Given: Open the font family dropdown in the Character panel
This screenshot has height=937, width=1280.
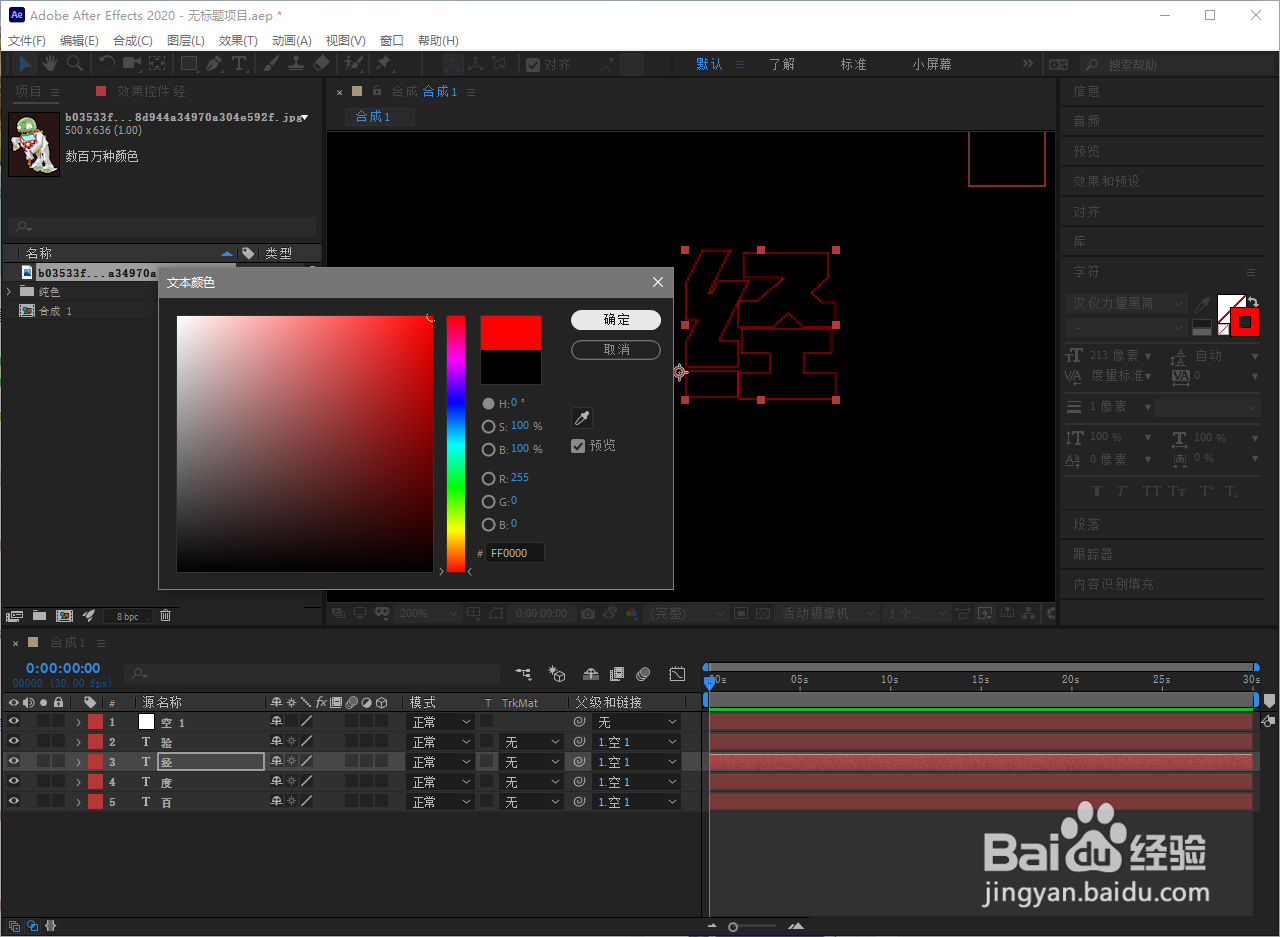Looking at the screenshot, I should pos(1126,303).
